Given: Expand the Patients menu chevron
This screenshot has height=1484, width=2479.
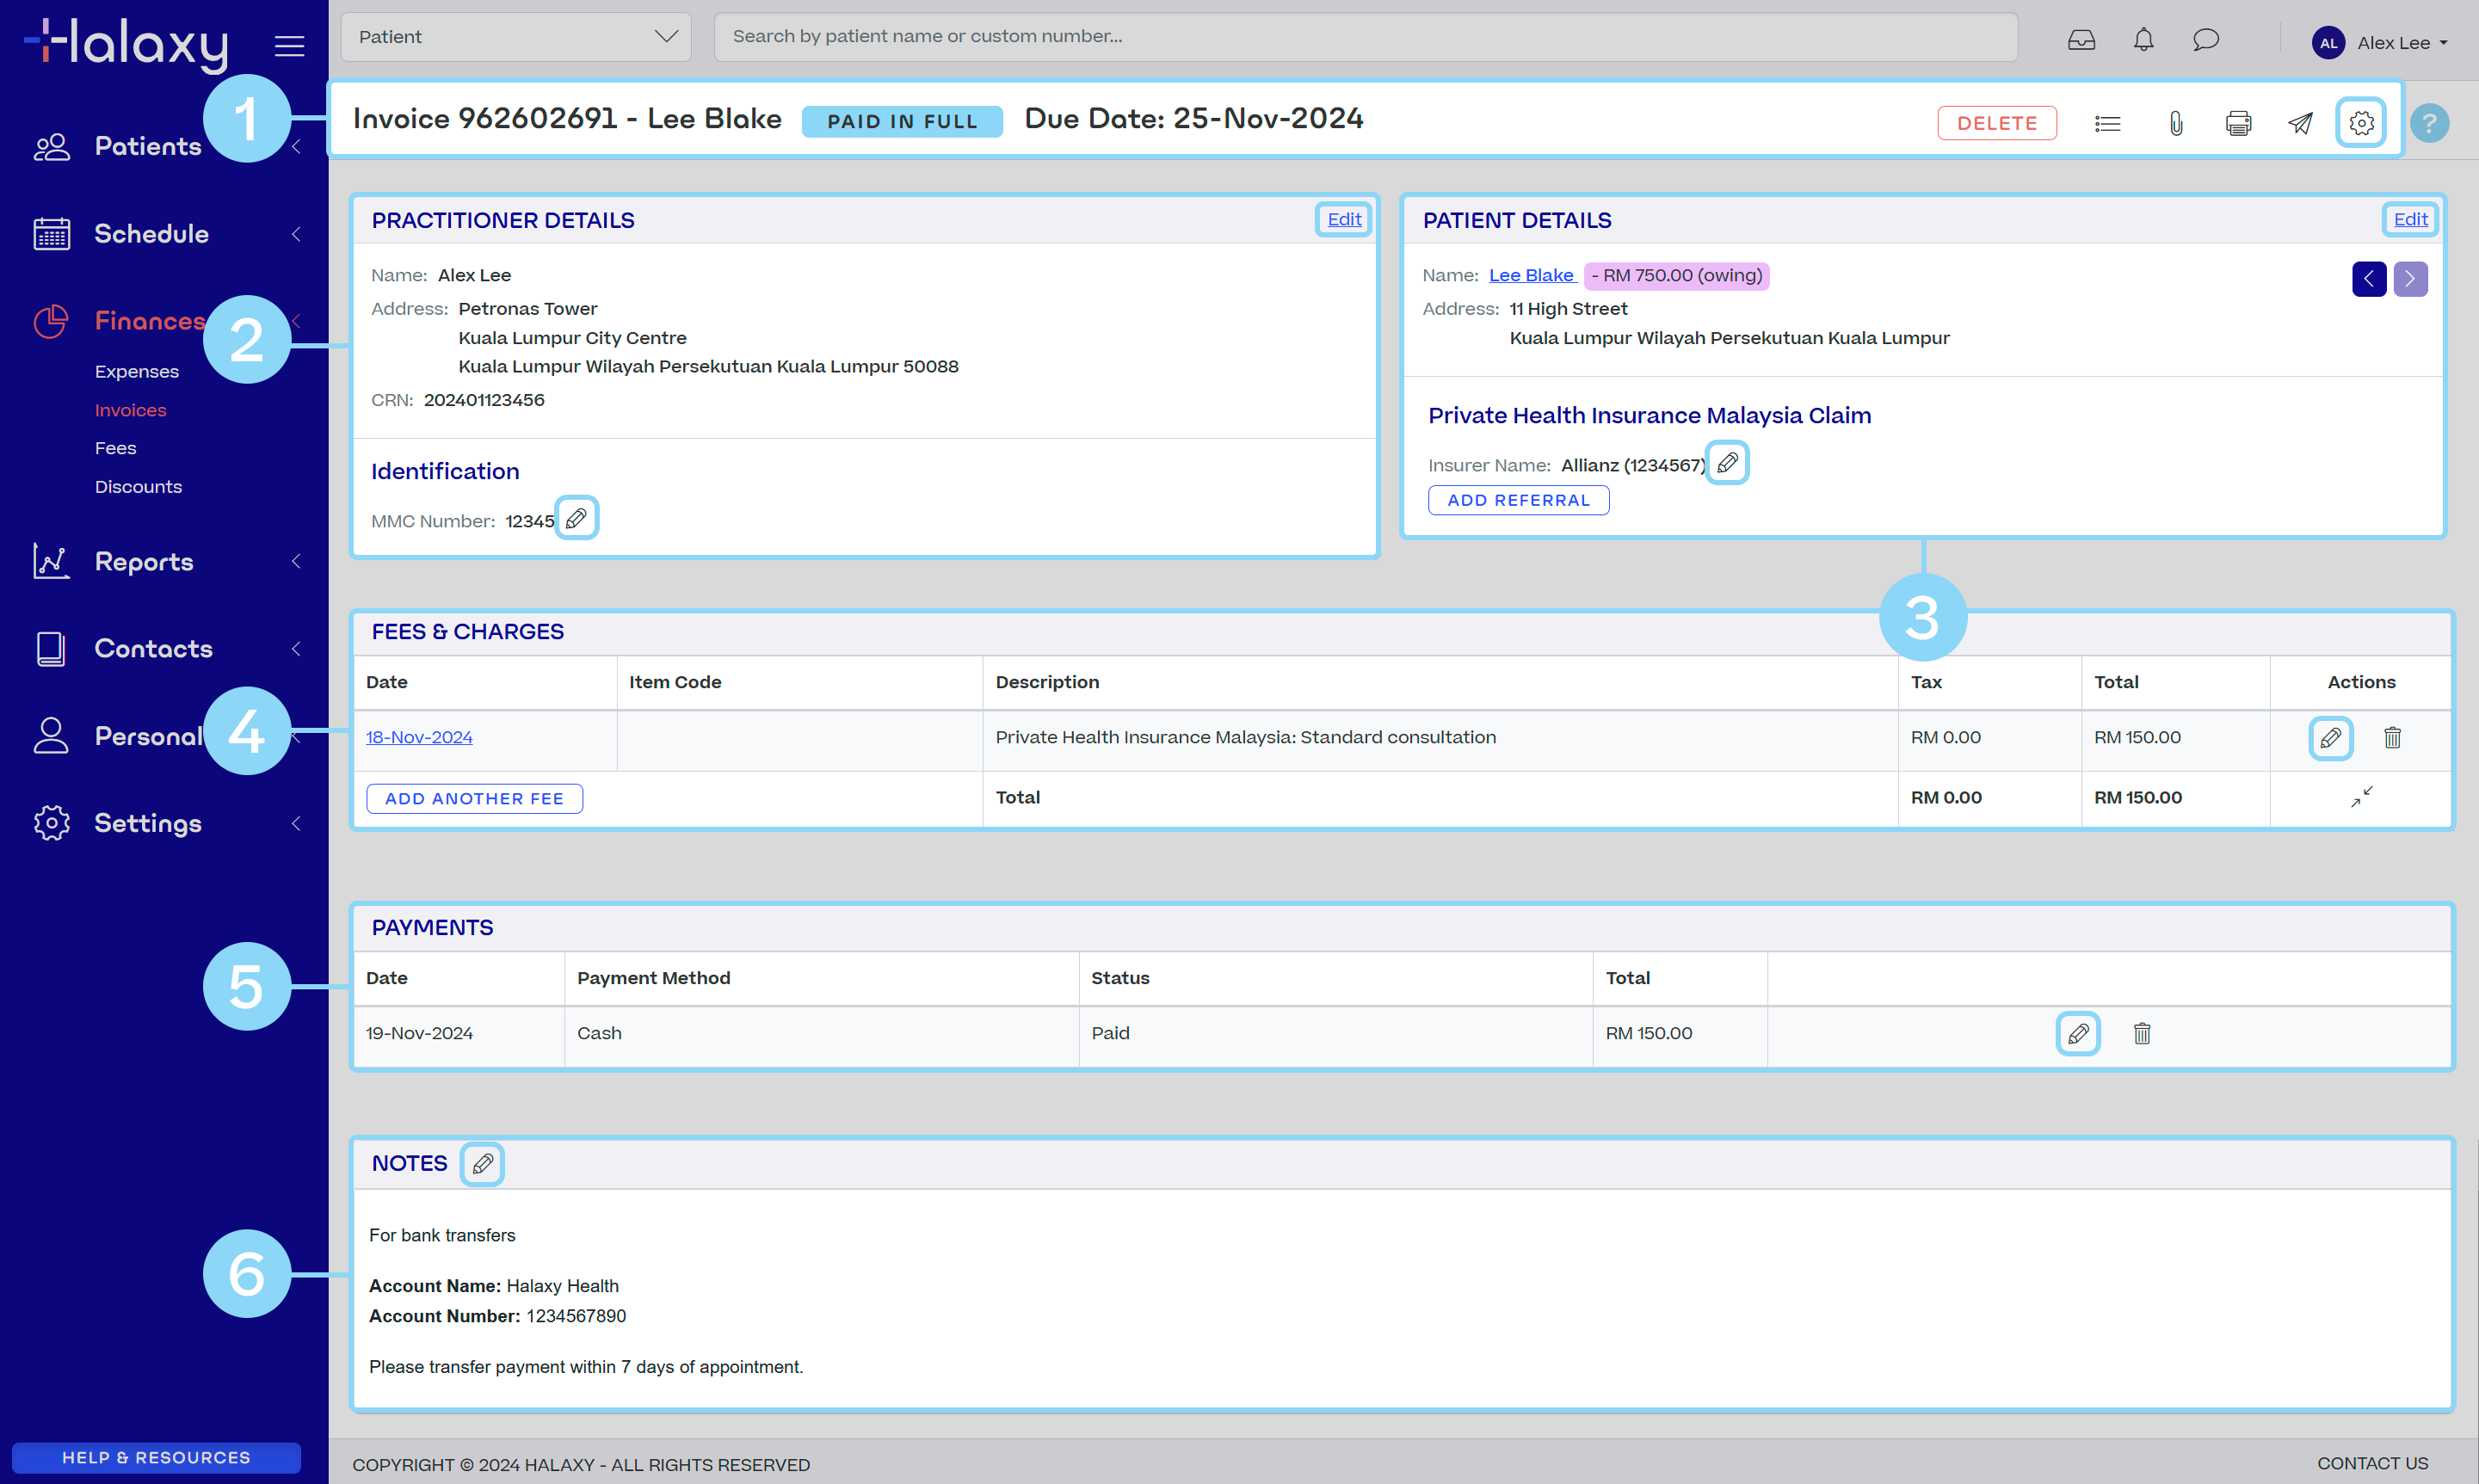Looking at the screenshot, I should (296, 146).
